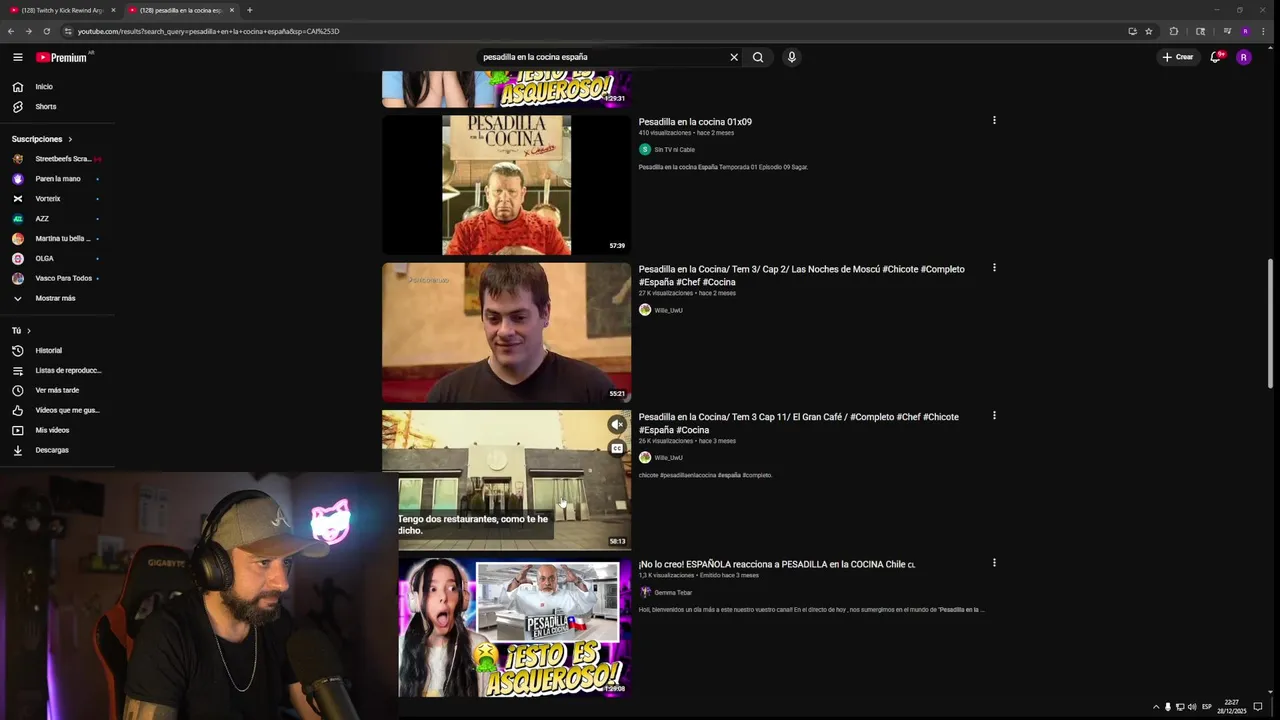Open Sin TV ni Cable channel

click(x=674, y=150)
